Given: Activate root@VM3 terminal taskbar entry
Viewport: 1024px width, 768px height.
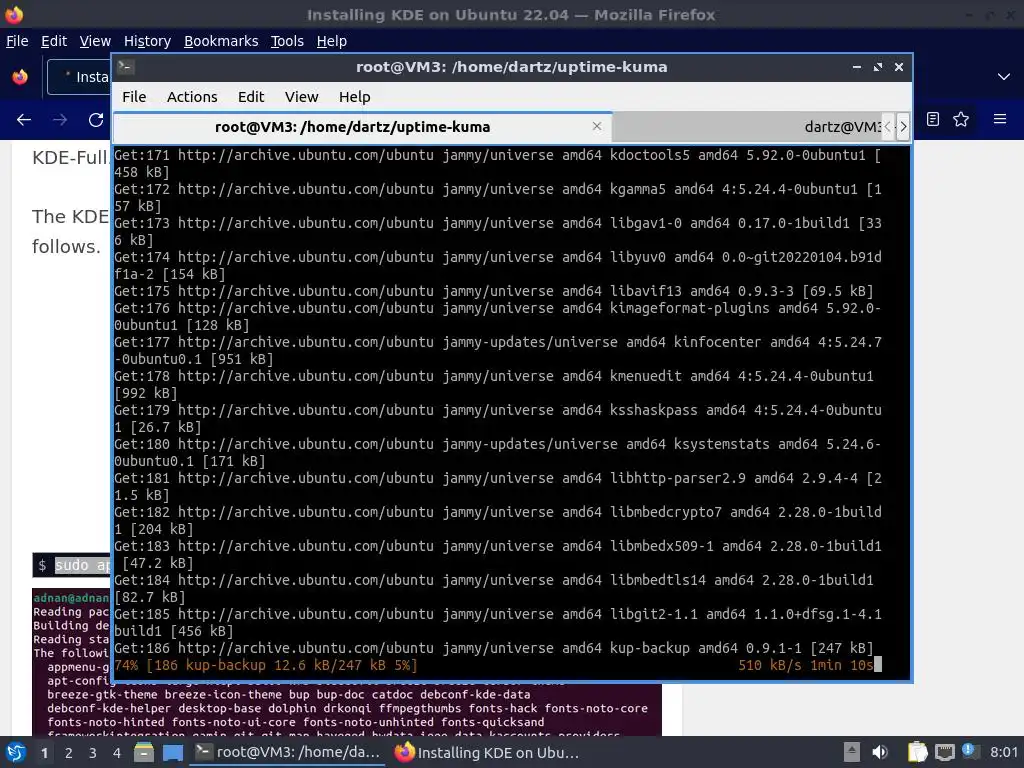Looking at the screenshot, I should click(287, 752).
